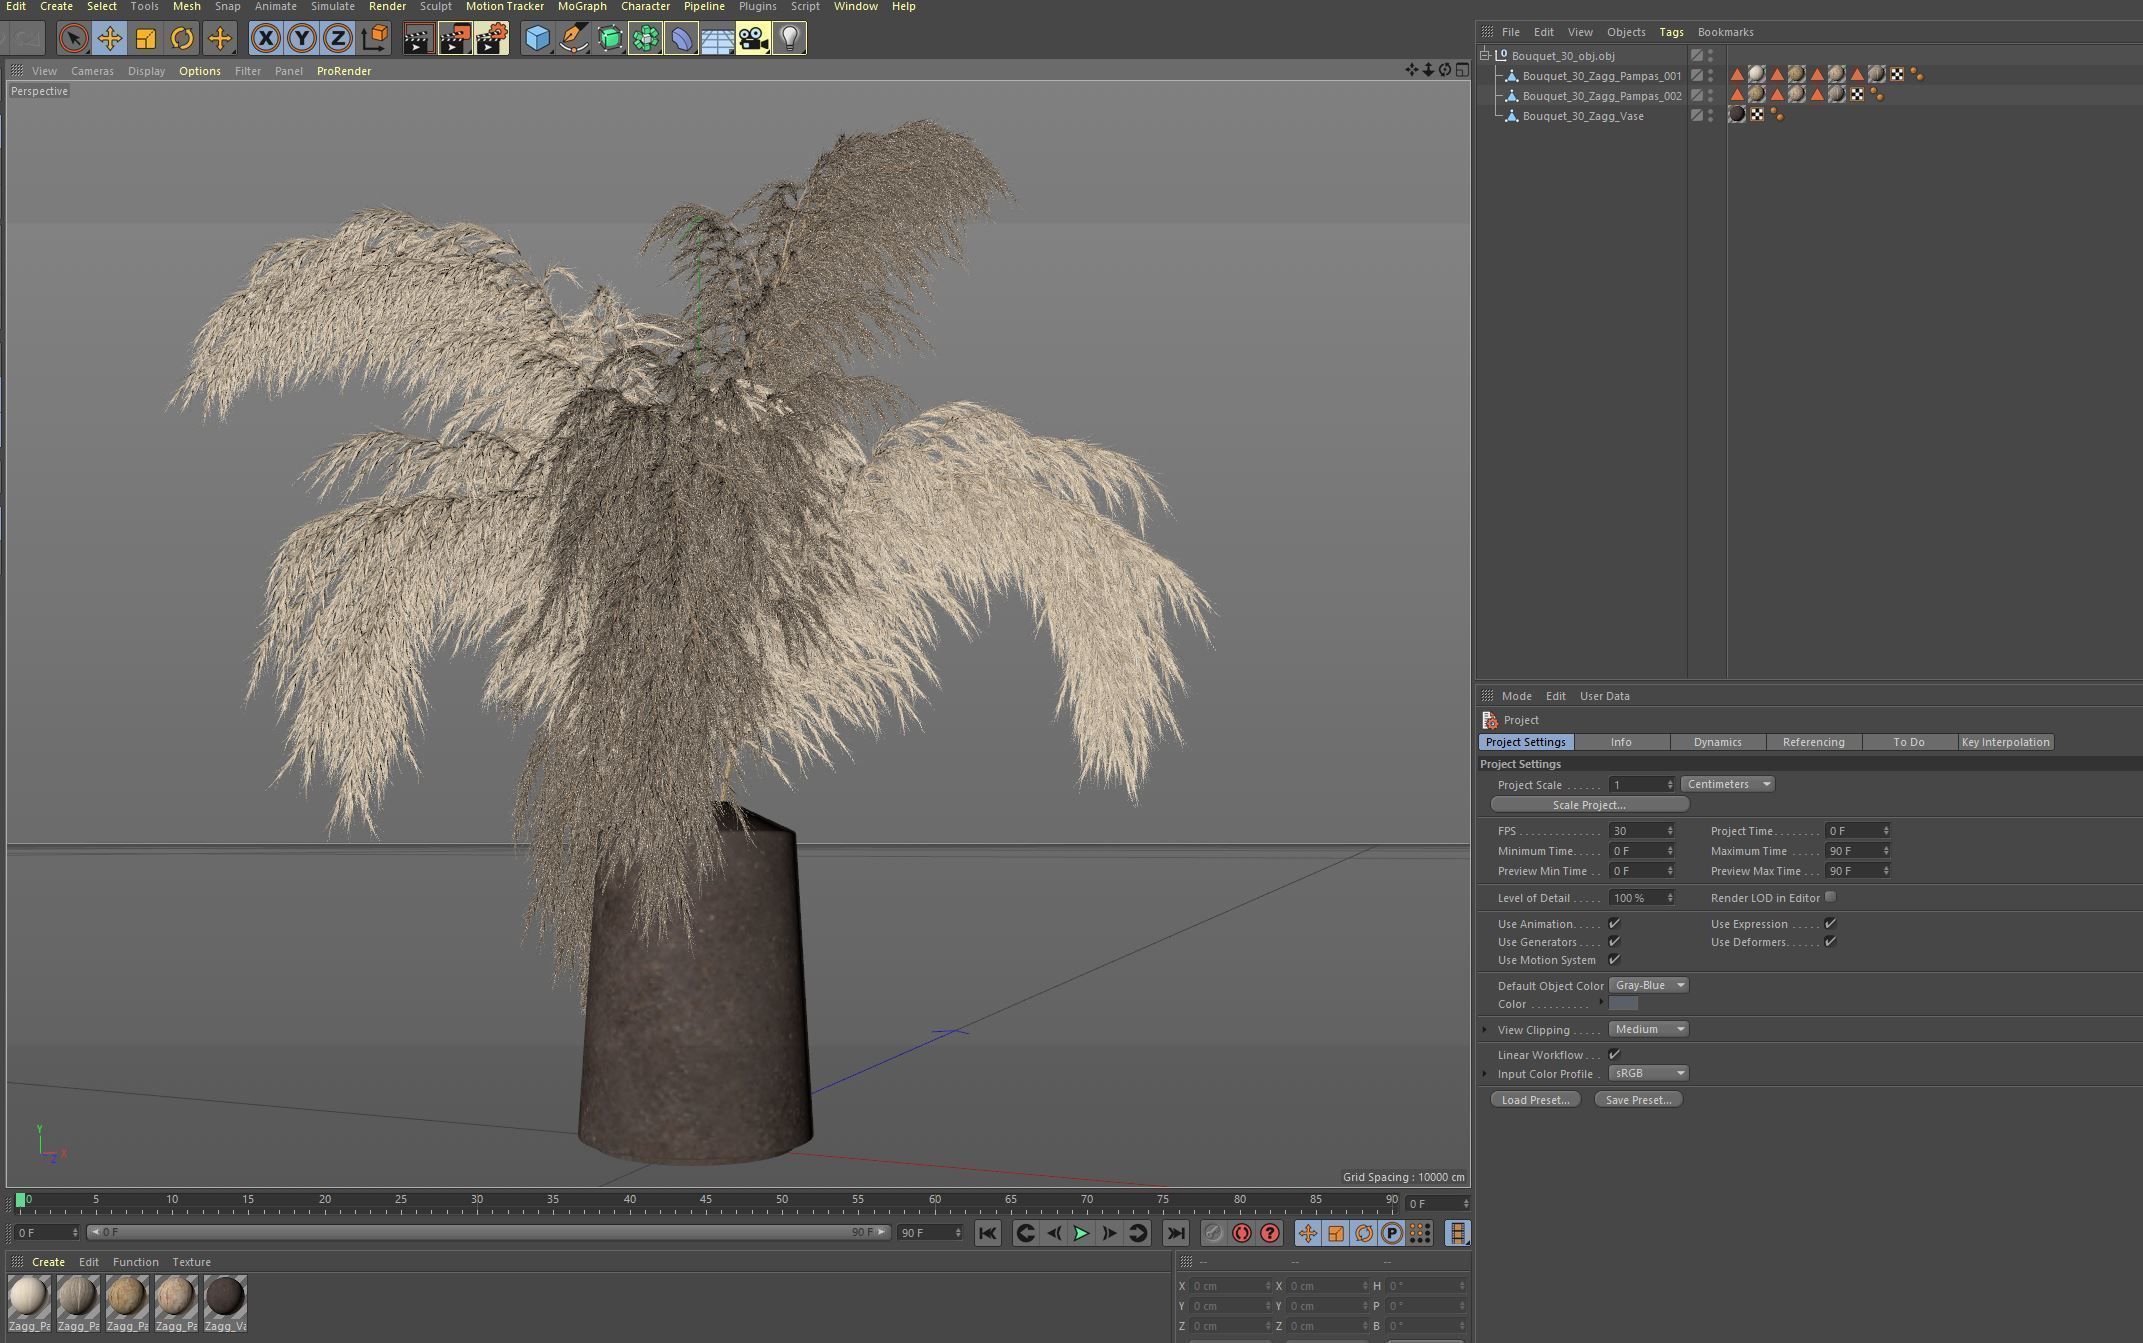Click the Scale Project button
Screen dimensions: 2143x1343
click(1589, 805)
